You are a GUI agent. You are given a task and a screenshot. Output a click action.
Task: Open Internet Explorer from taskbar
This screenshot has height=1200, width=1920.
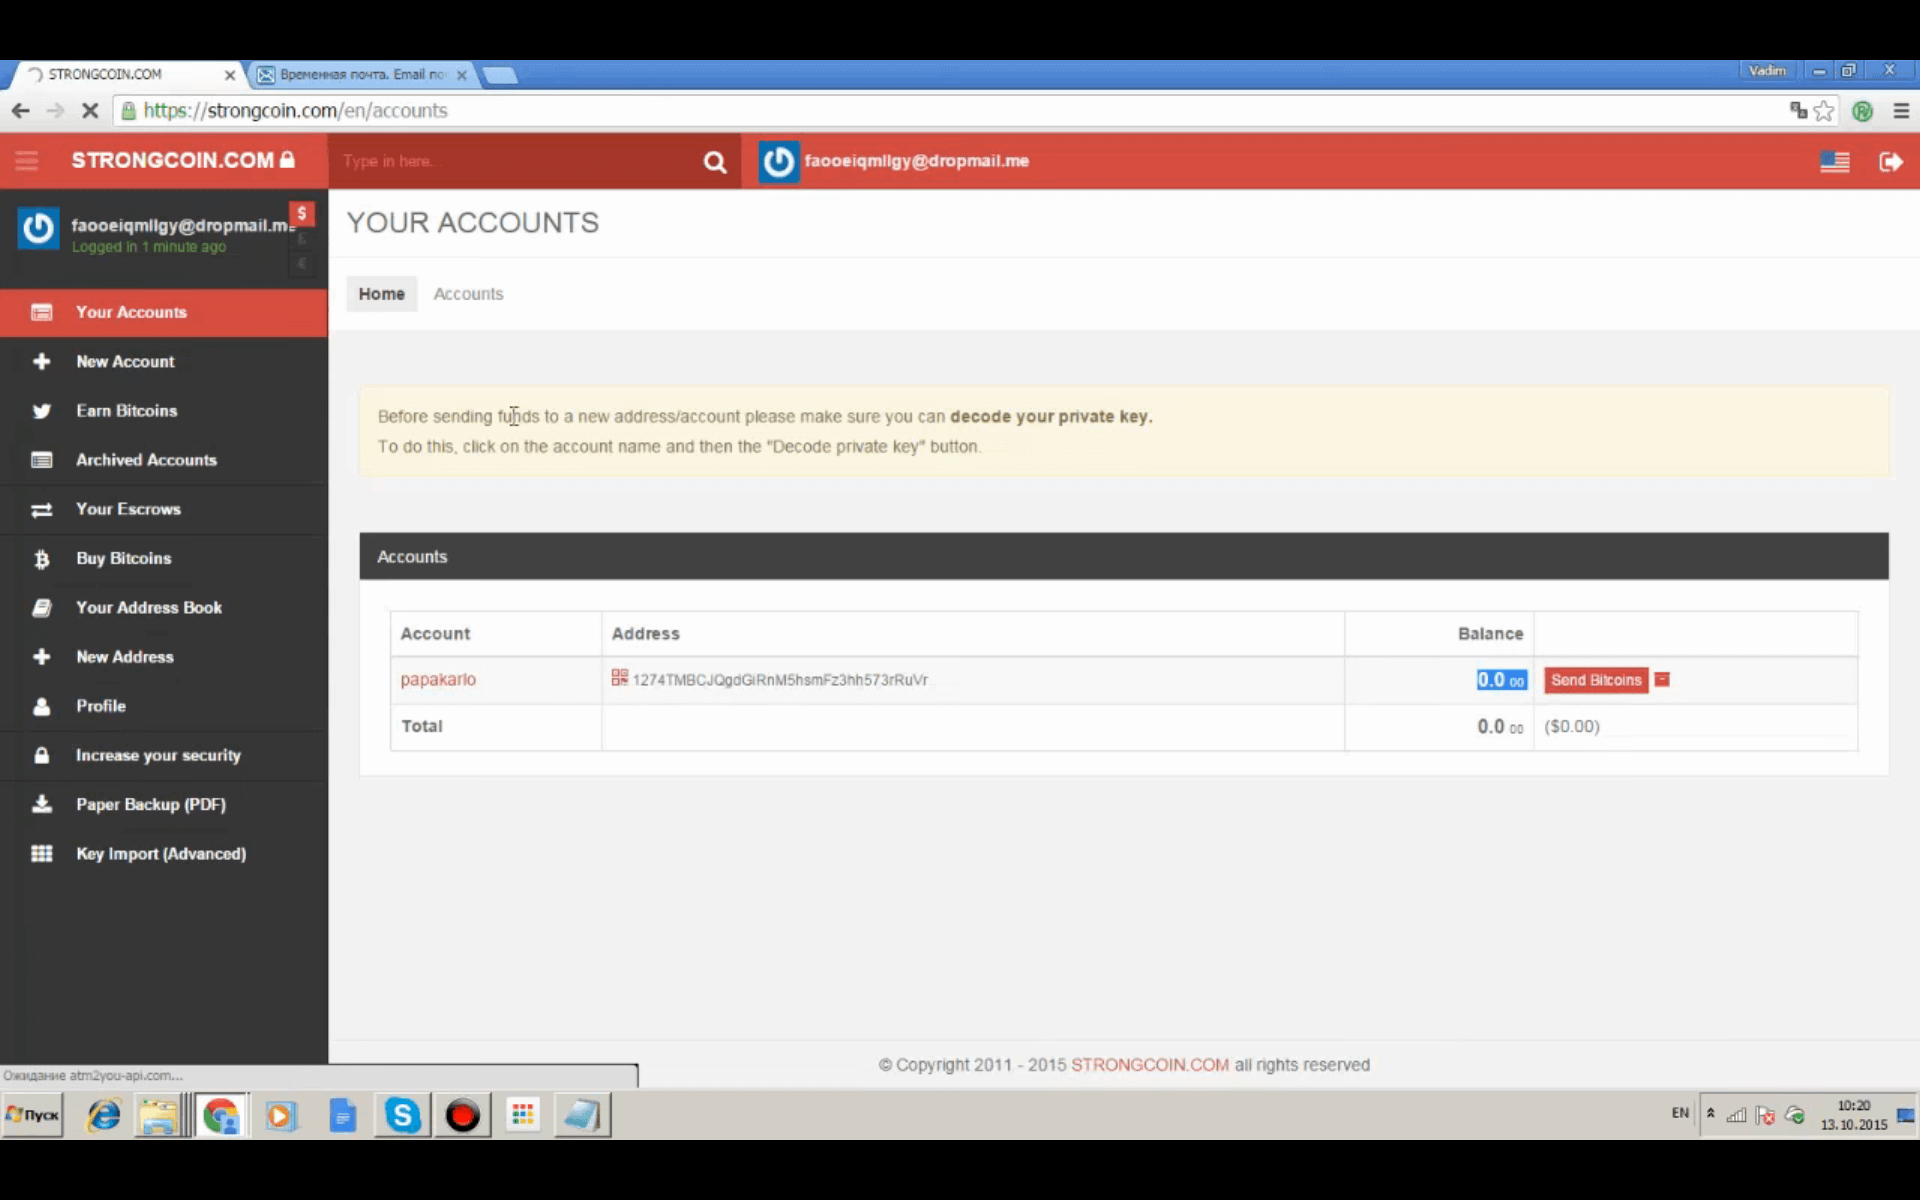coord(104,1115)
